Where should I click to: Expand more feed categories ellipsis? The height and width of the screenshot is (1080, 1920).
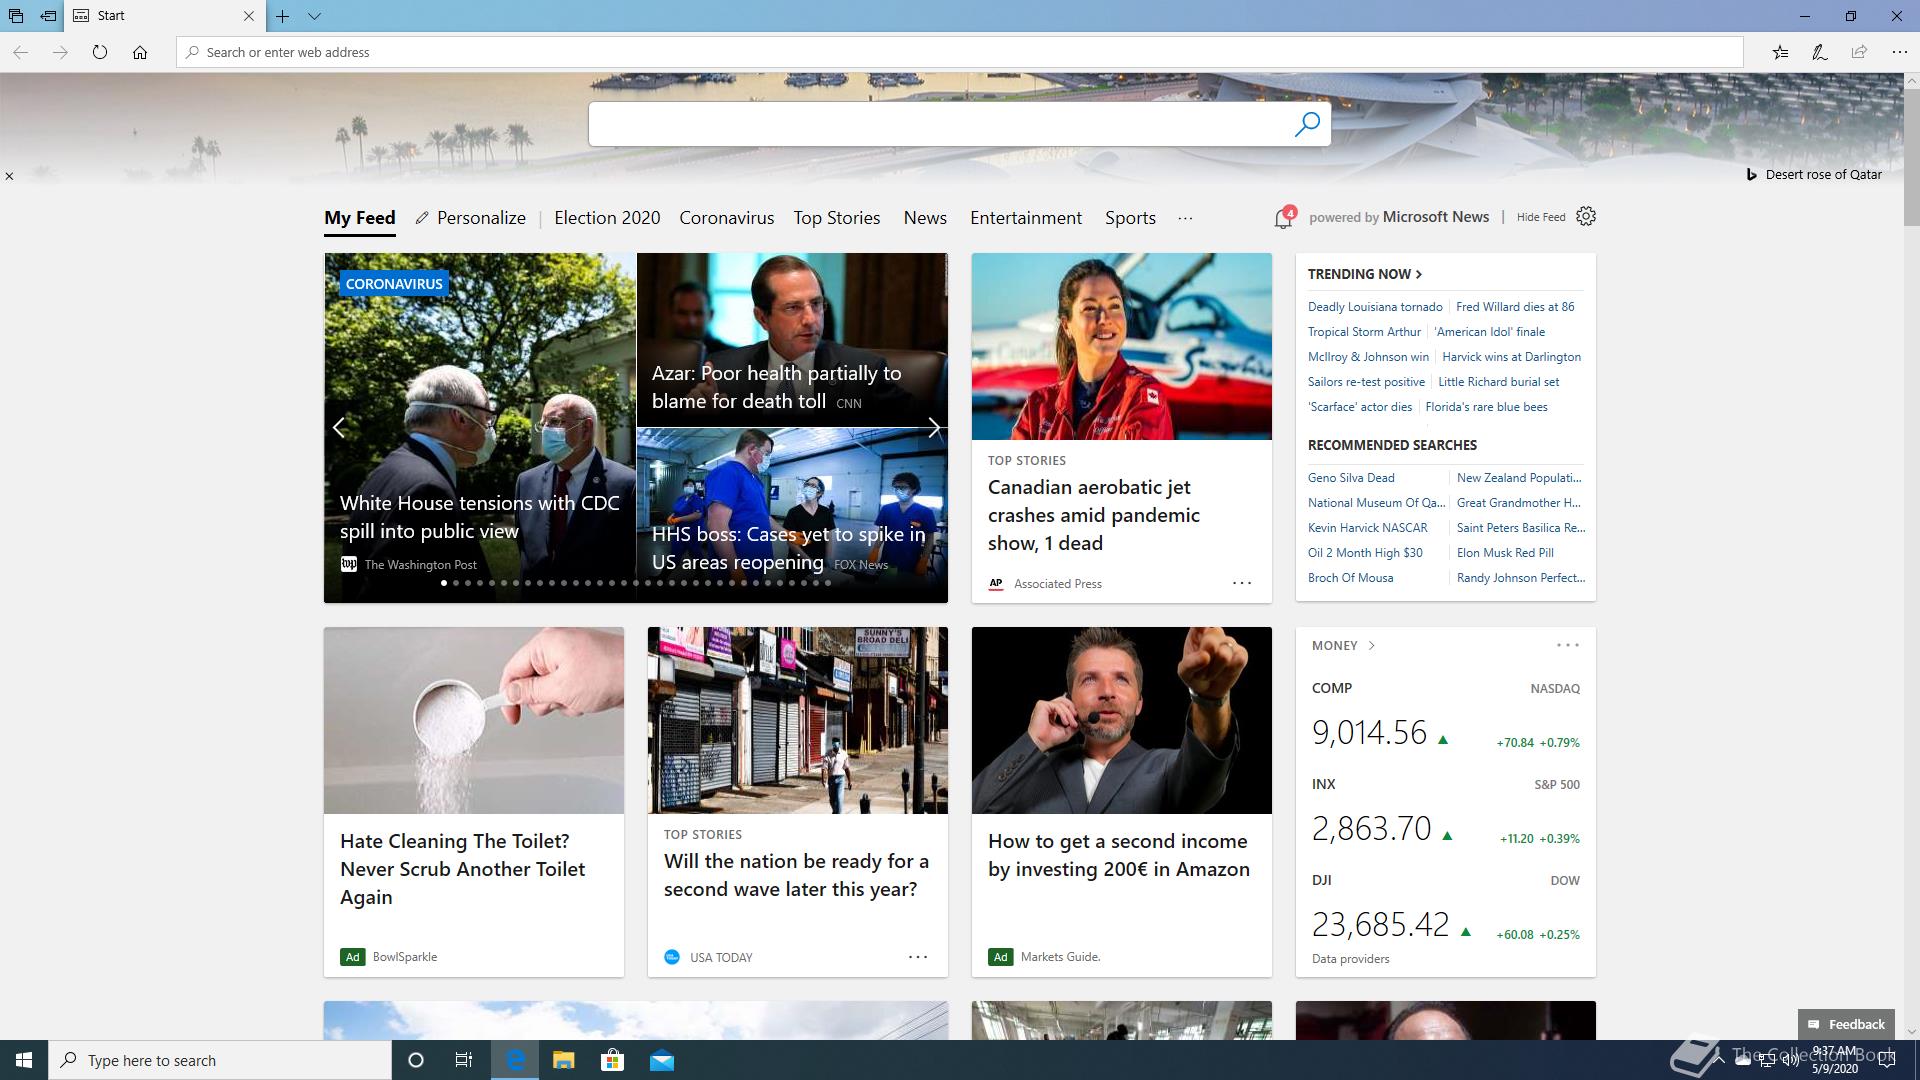click(1185, 218)
